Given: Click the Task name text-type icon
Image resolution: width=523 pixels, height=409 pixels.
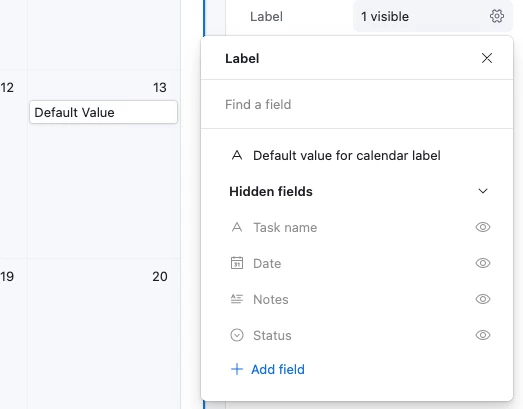Looking at the screenshot, I should tap(237, 228).
